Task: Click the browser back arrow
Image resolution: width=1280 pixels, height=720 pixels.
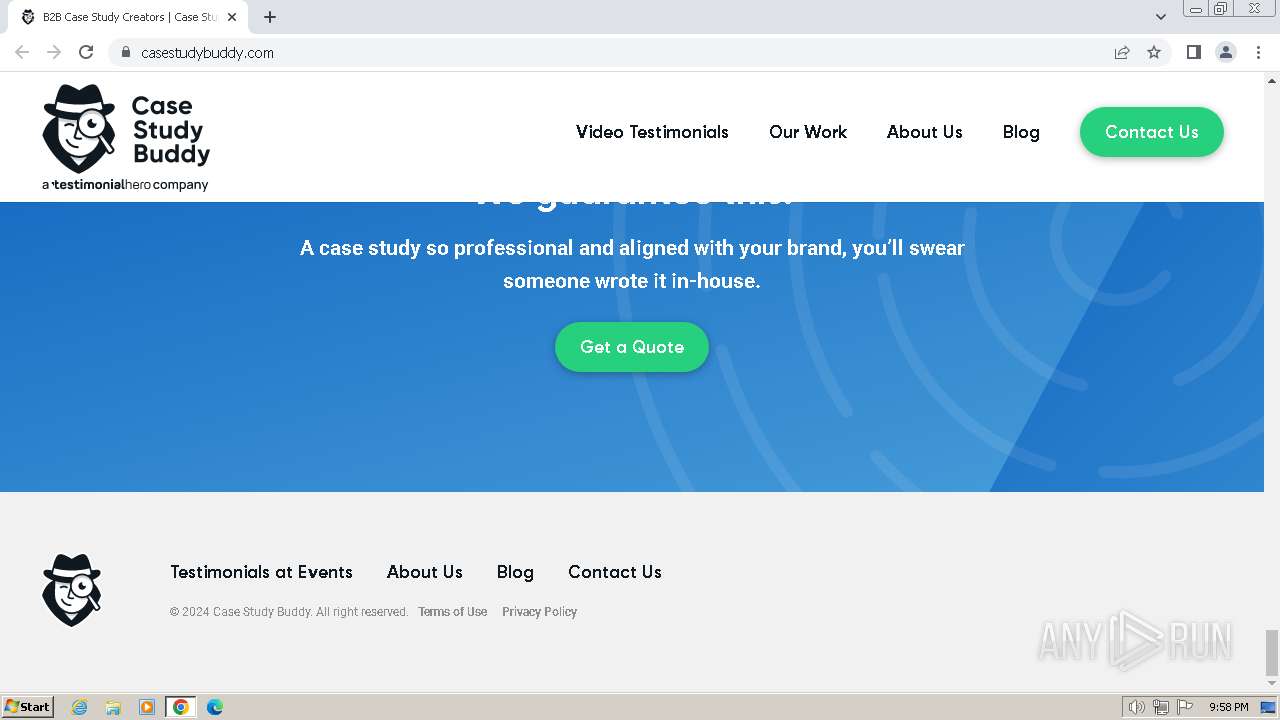Action: click(x=22, y=52)
